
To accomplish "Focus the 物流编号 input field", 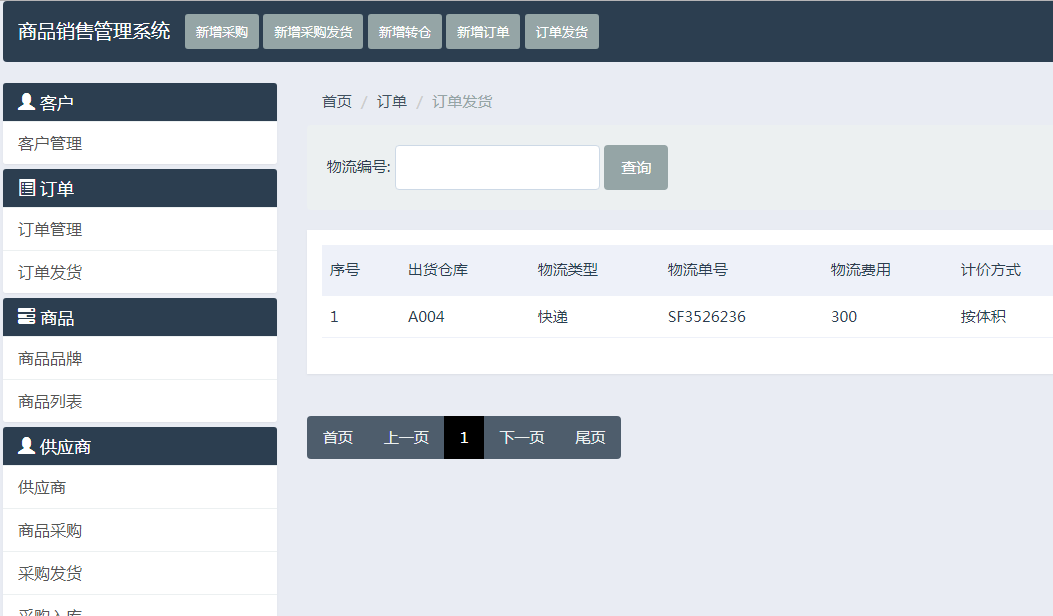I will click(x=497, y=168).
